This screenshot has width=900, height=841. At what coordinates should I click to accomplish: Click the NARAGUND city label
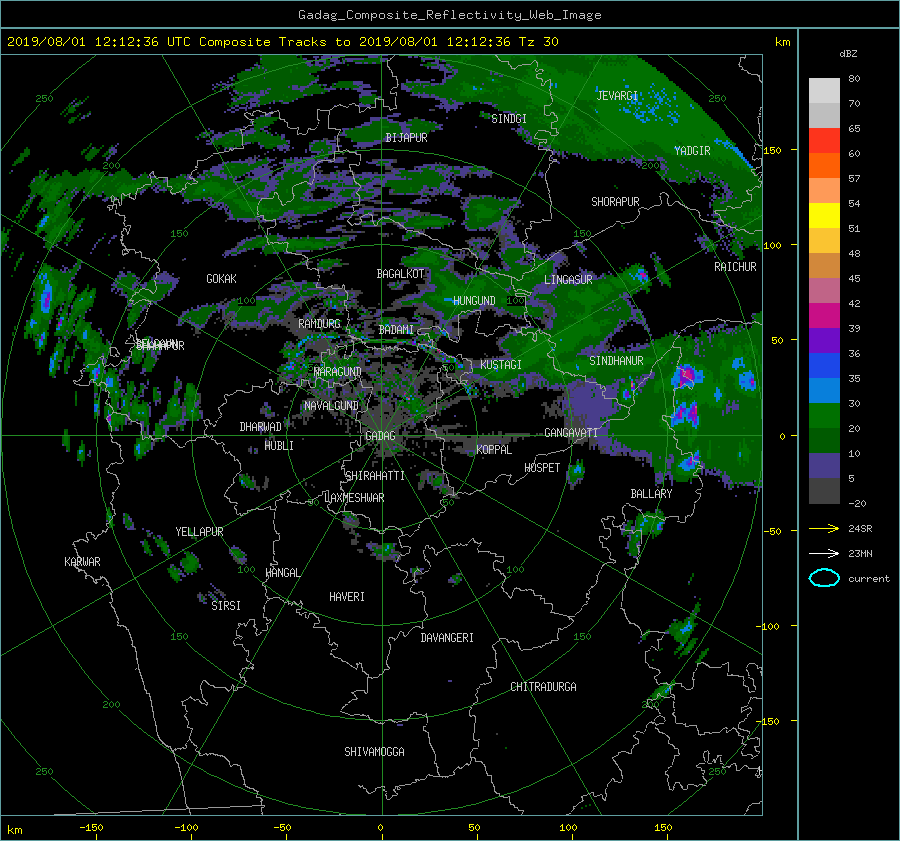(338, 372)
